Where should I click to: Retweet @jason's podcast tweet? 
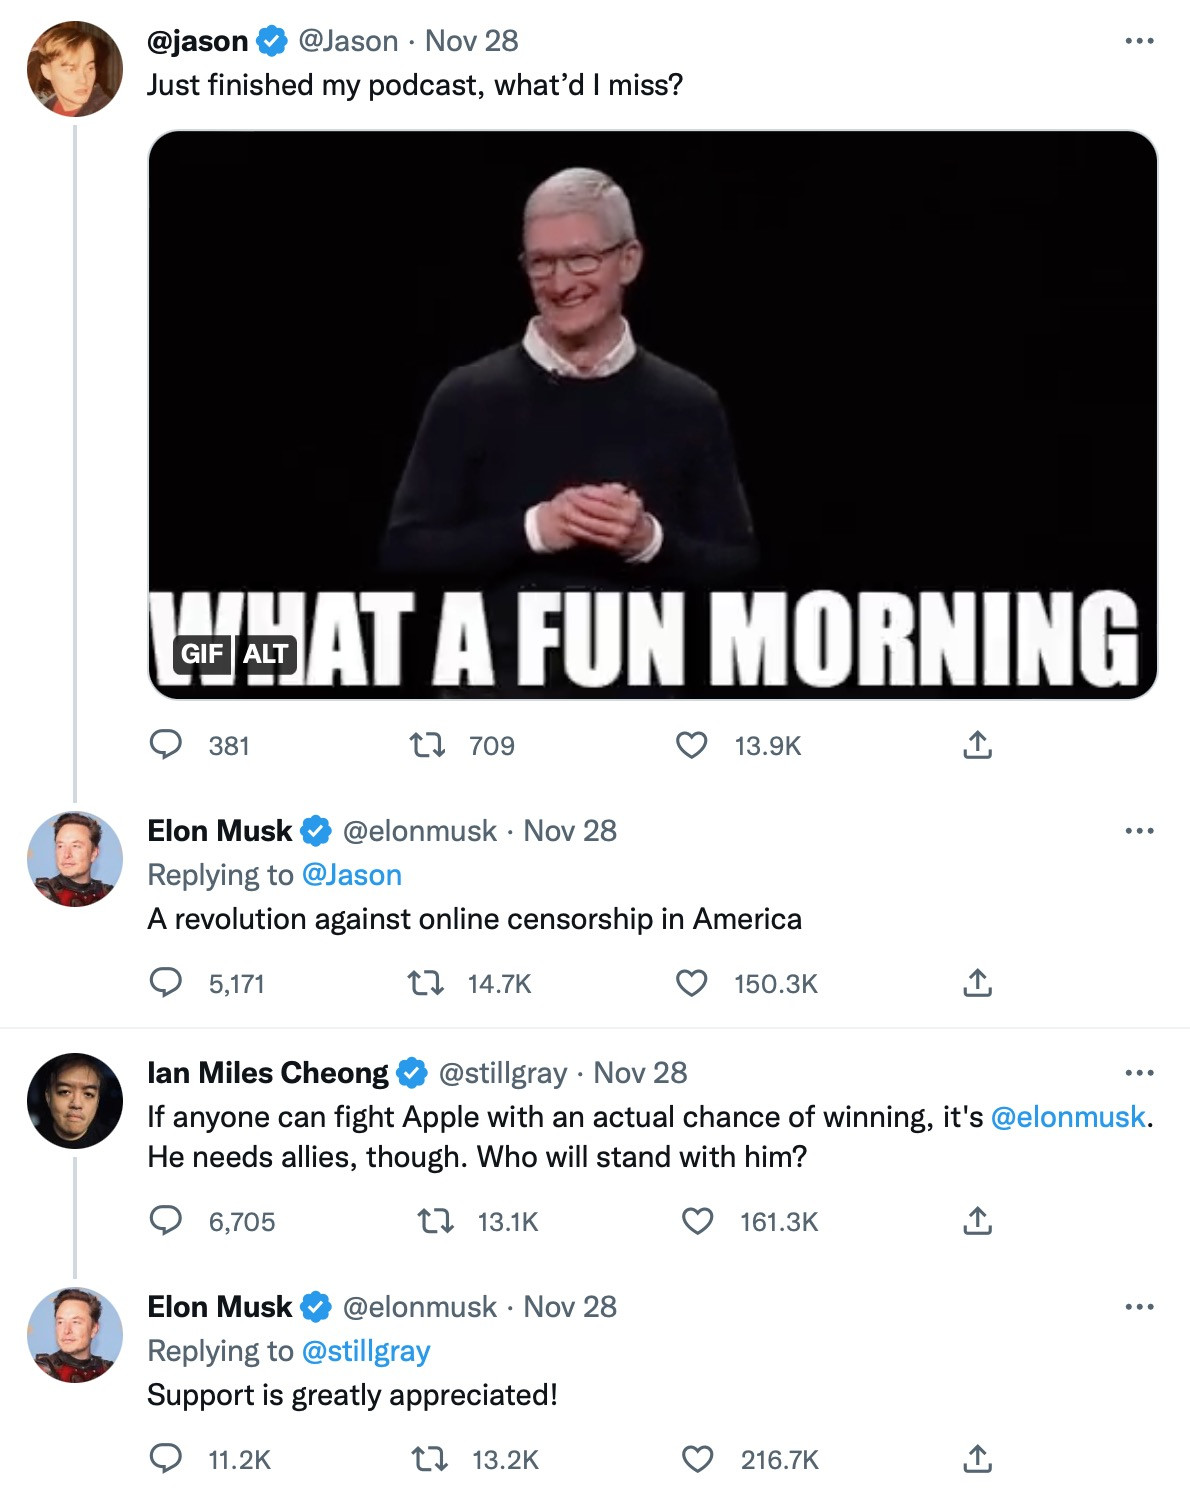(428, 745)
